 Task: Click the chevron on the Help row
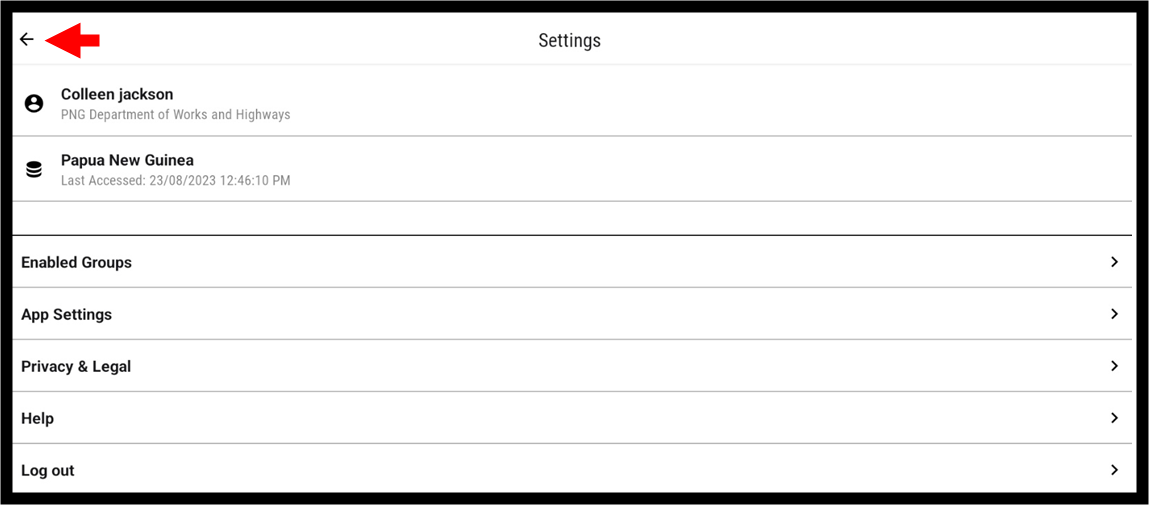coord(1115,418)
